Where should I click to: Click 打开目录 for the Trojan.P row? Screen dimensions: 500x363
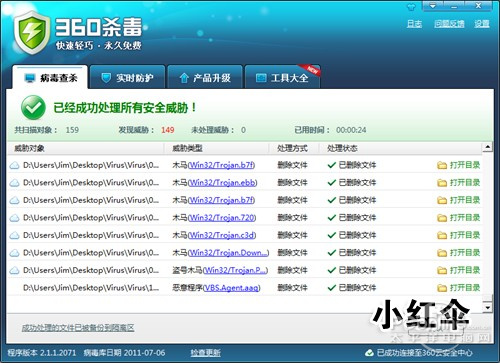pos(465,270)
